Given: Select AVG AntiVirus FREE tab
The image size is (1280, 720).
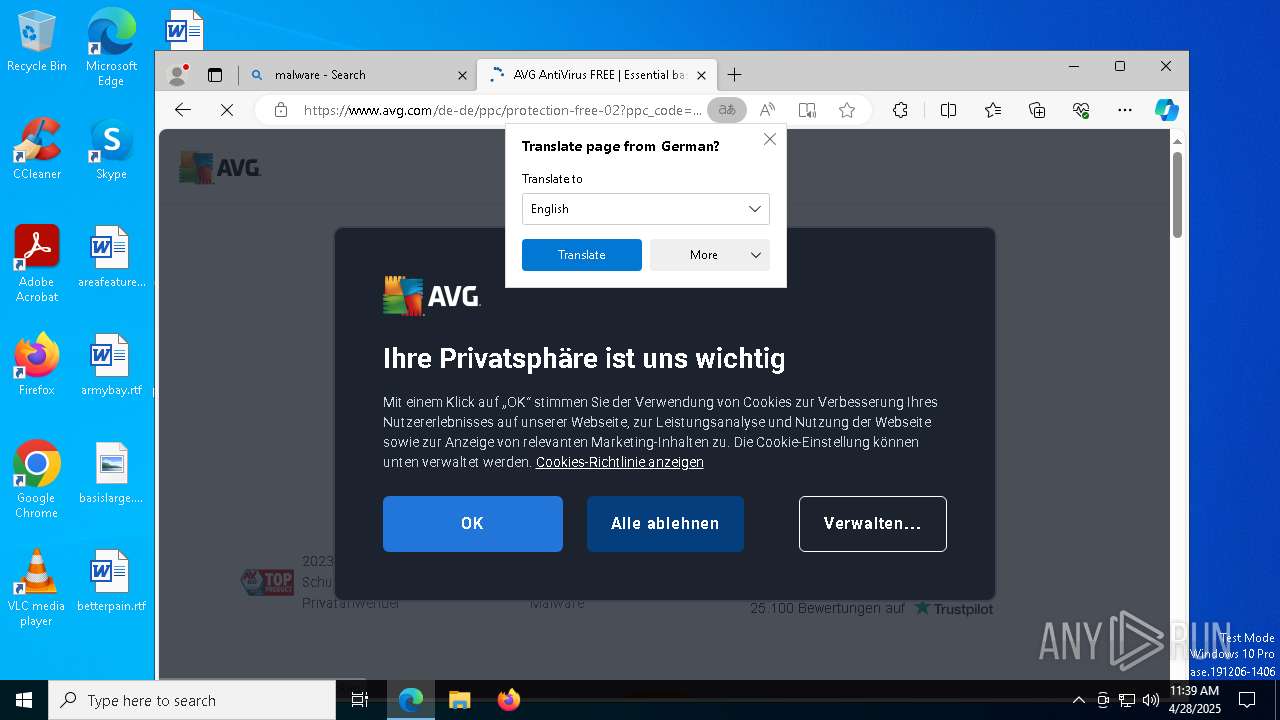Looking at the screenshot, I should pos(596,75).
